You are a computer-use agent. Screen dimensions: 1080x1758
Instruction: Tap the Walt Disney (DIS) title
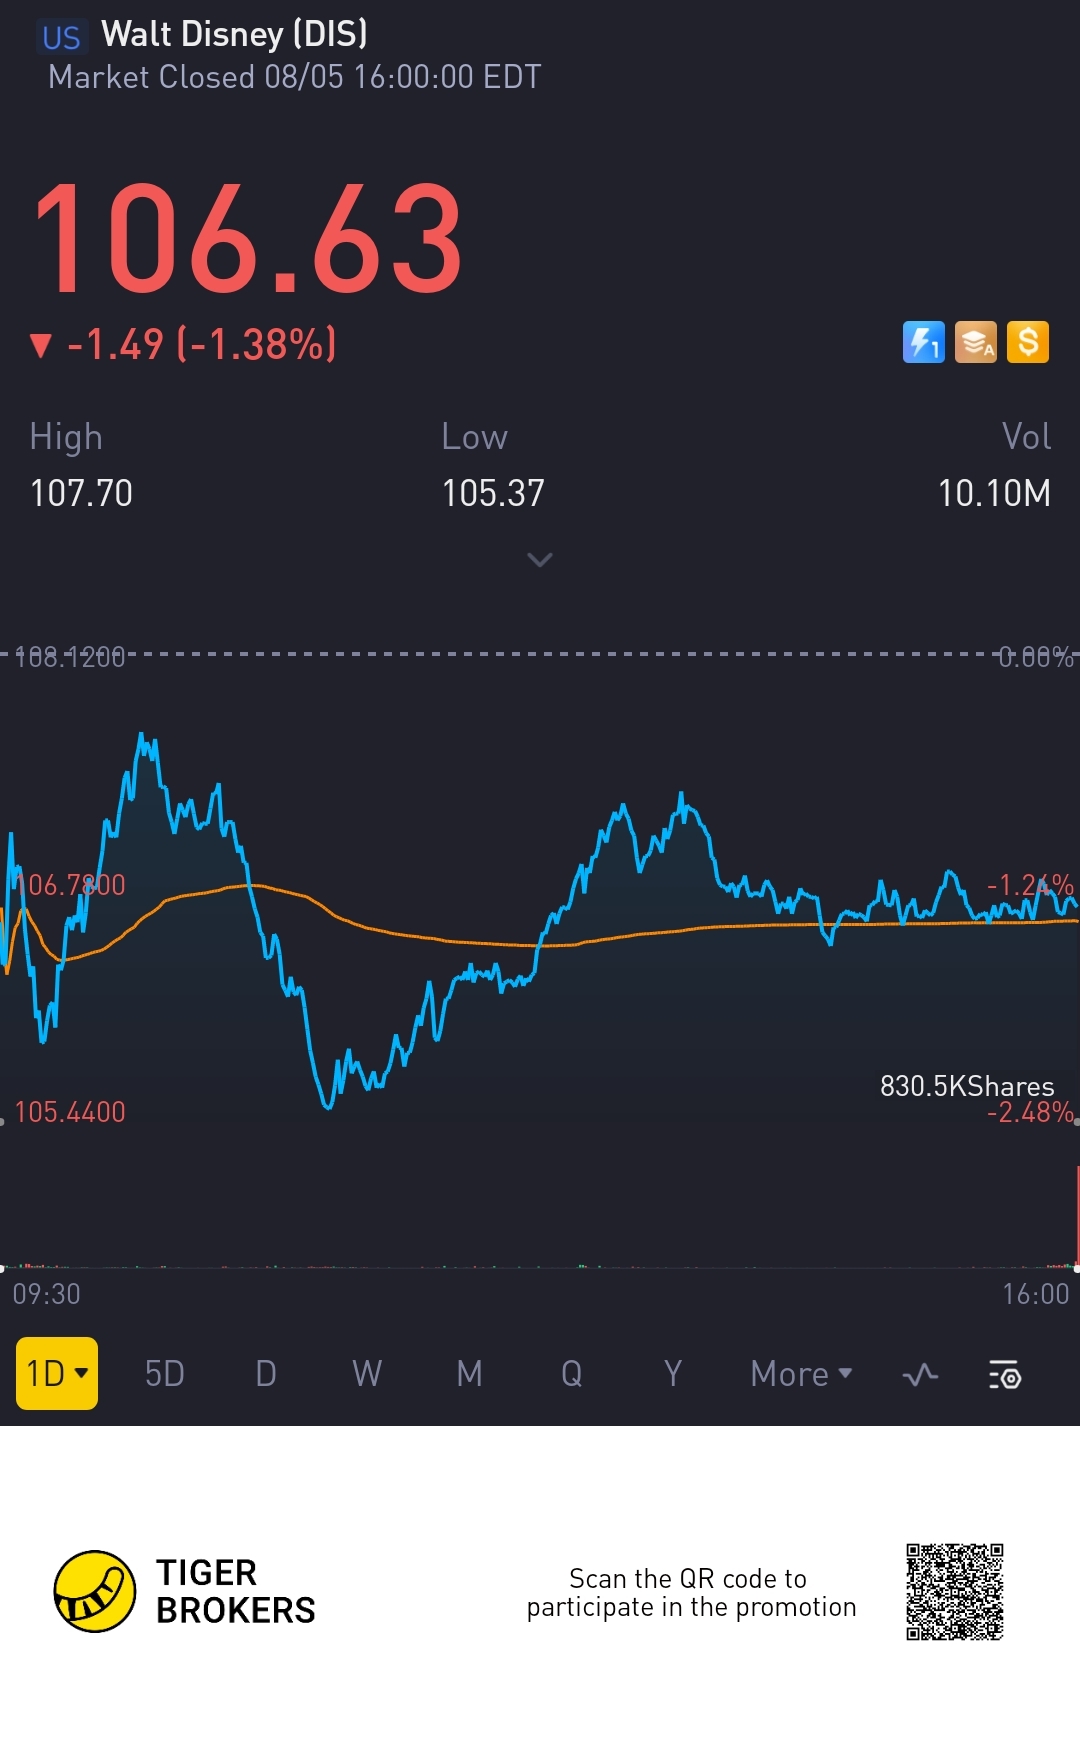point(235,35)
